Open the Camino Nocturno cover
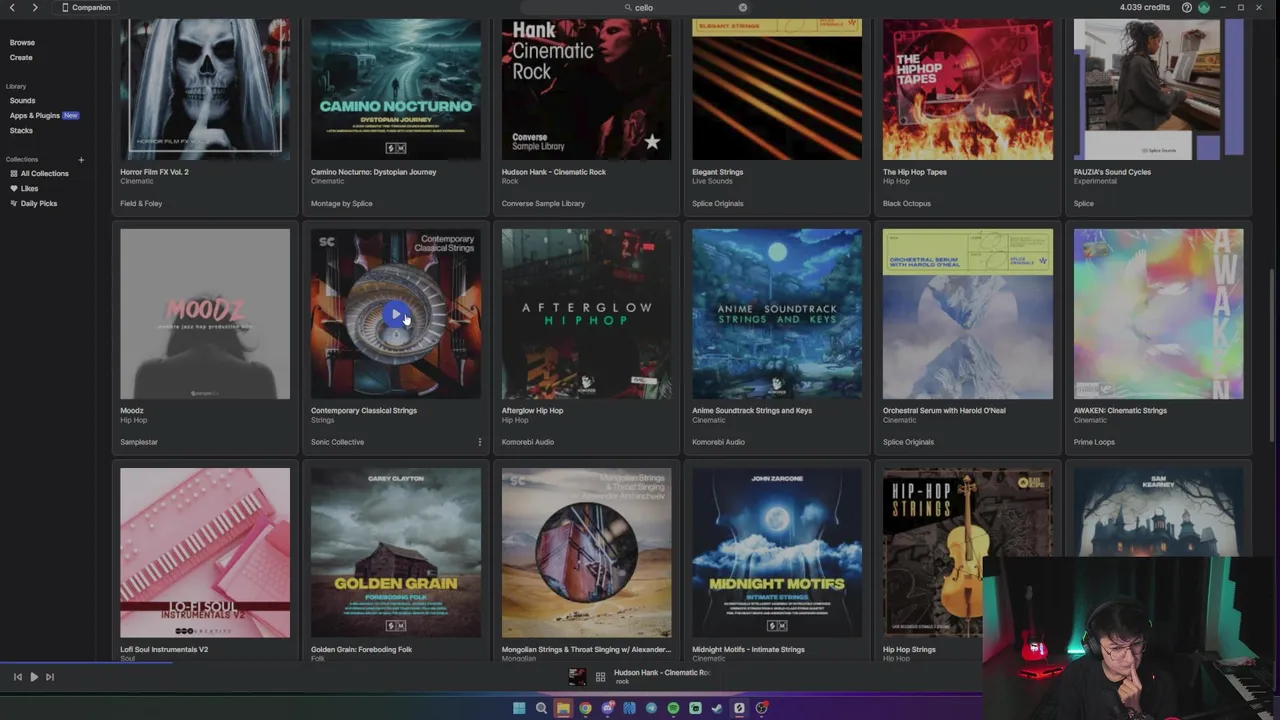 pos(396,90)
